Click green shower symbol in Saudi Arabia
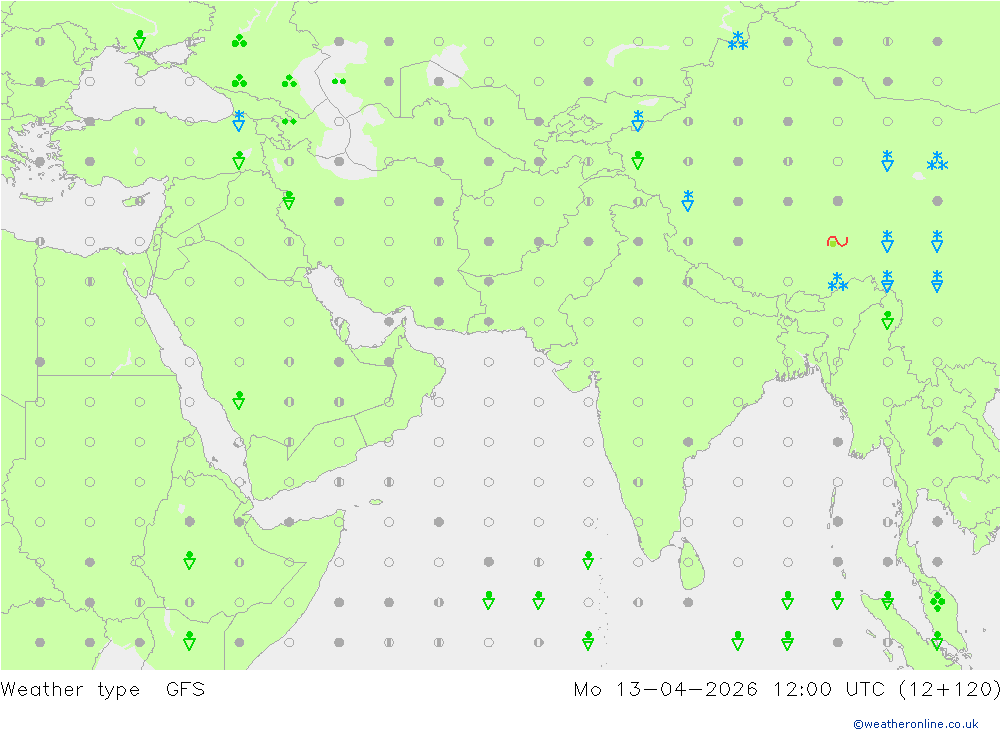This screenshot has width=1000, height=733. (x=239, y=400)
